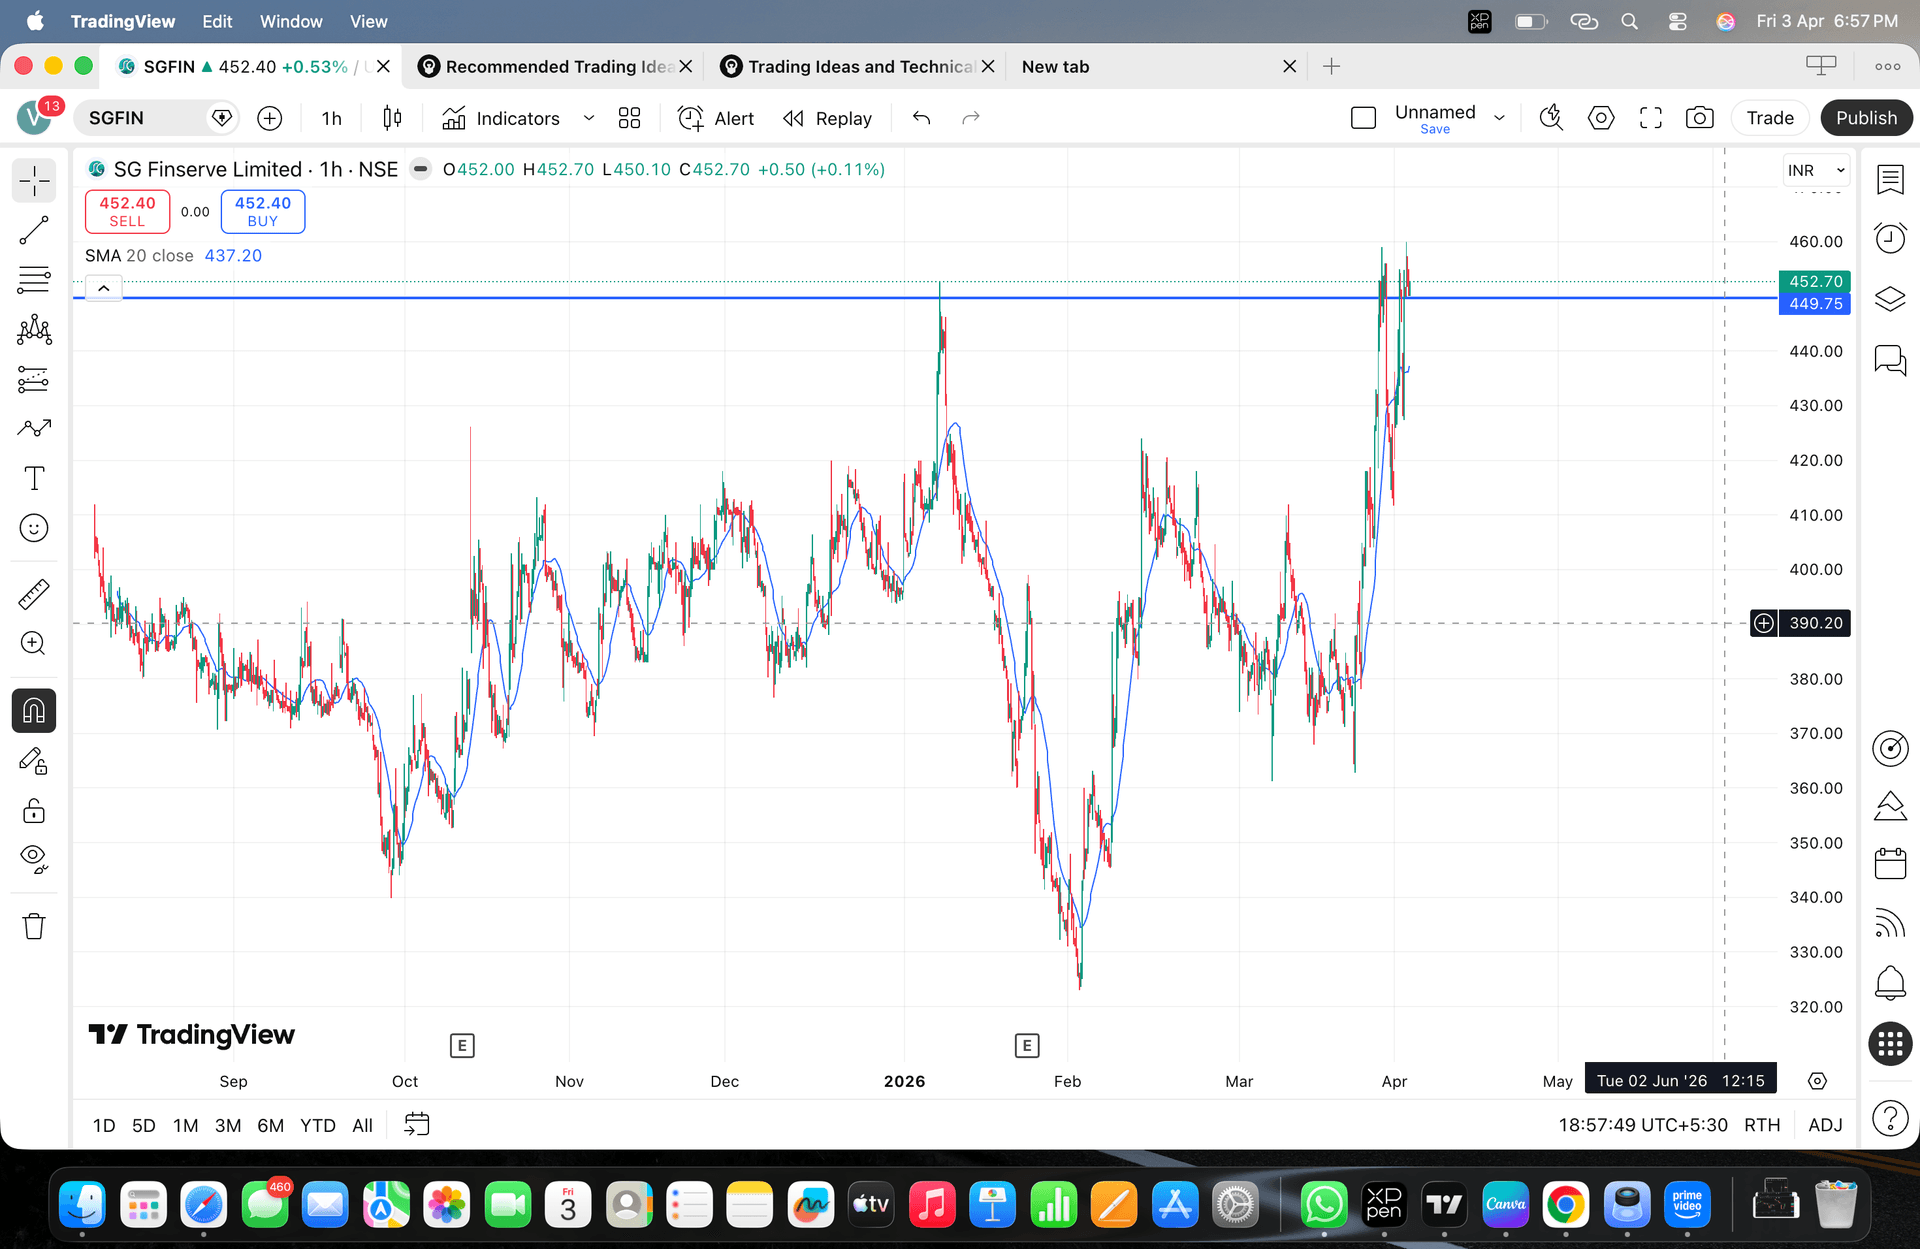Take a chart snapshot with camera

click(x=1700, y=118)
